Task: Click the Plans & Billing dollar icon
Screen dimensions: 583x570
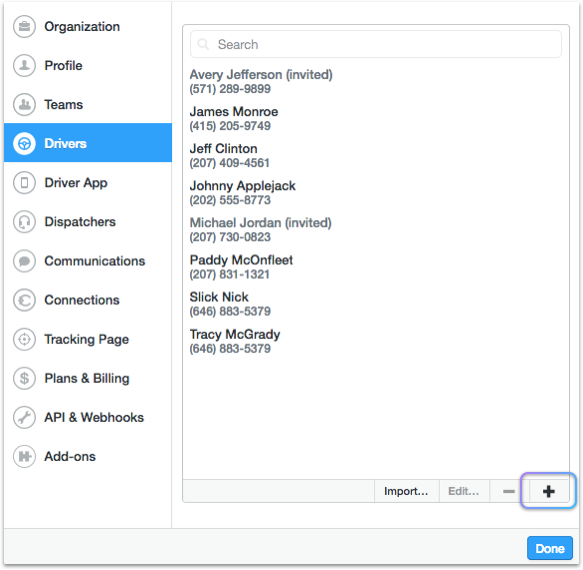Action: point(25,378)
